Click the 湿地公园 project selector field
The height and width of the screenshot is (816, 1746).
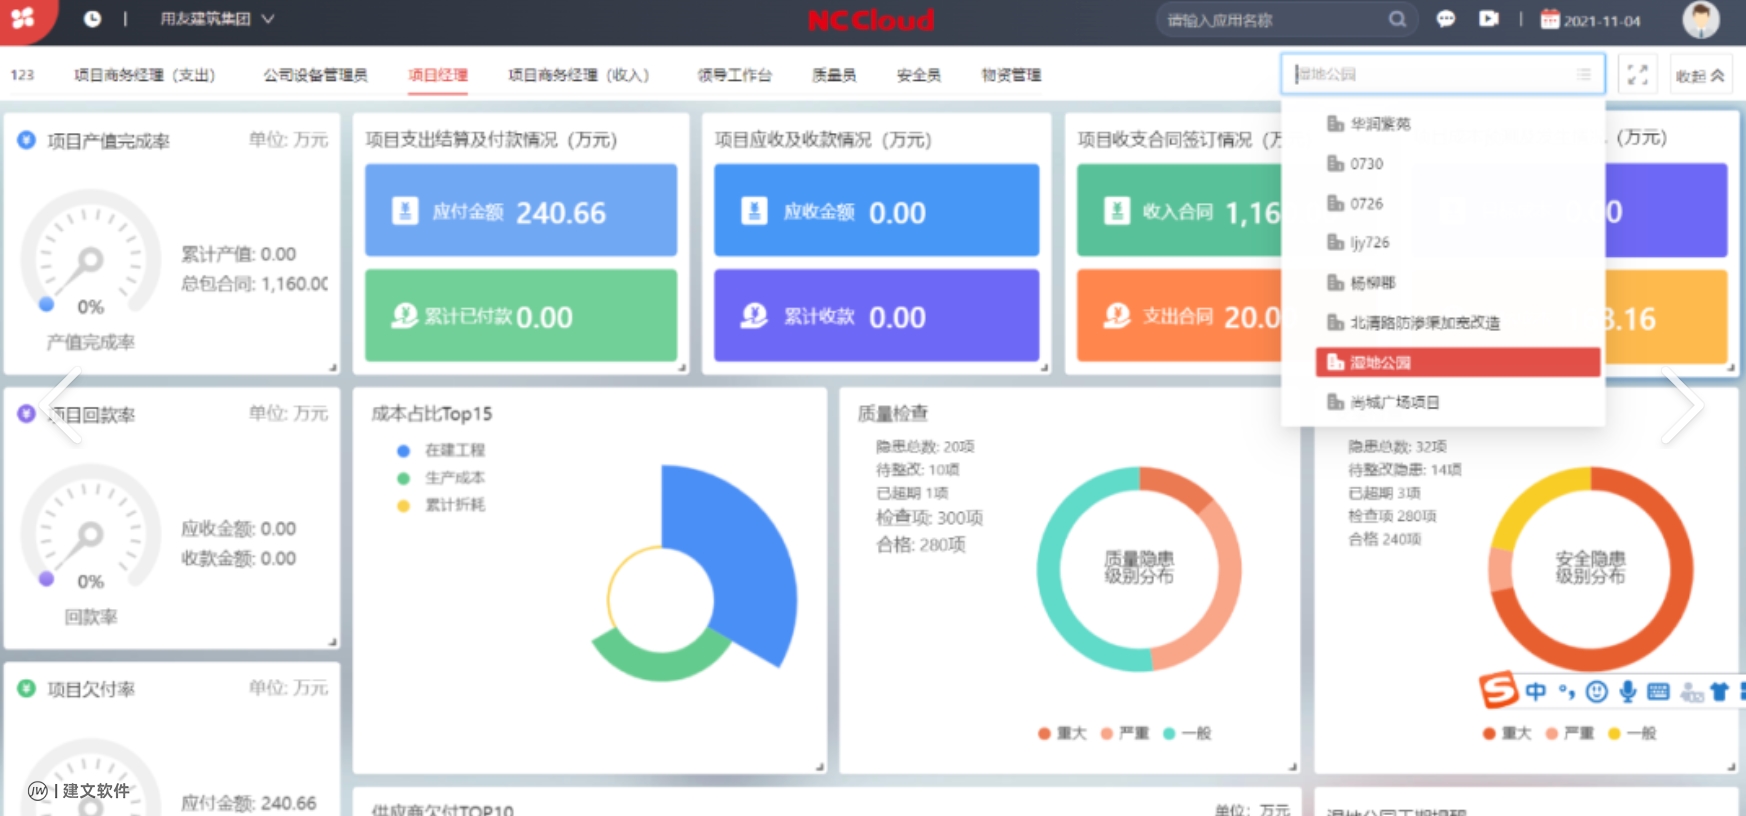pyautogui.click(x=1442, y=74)
